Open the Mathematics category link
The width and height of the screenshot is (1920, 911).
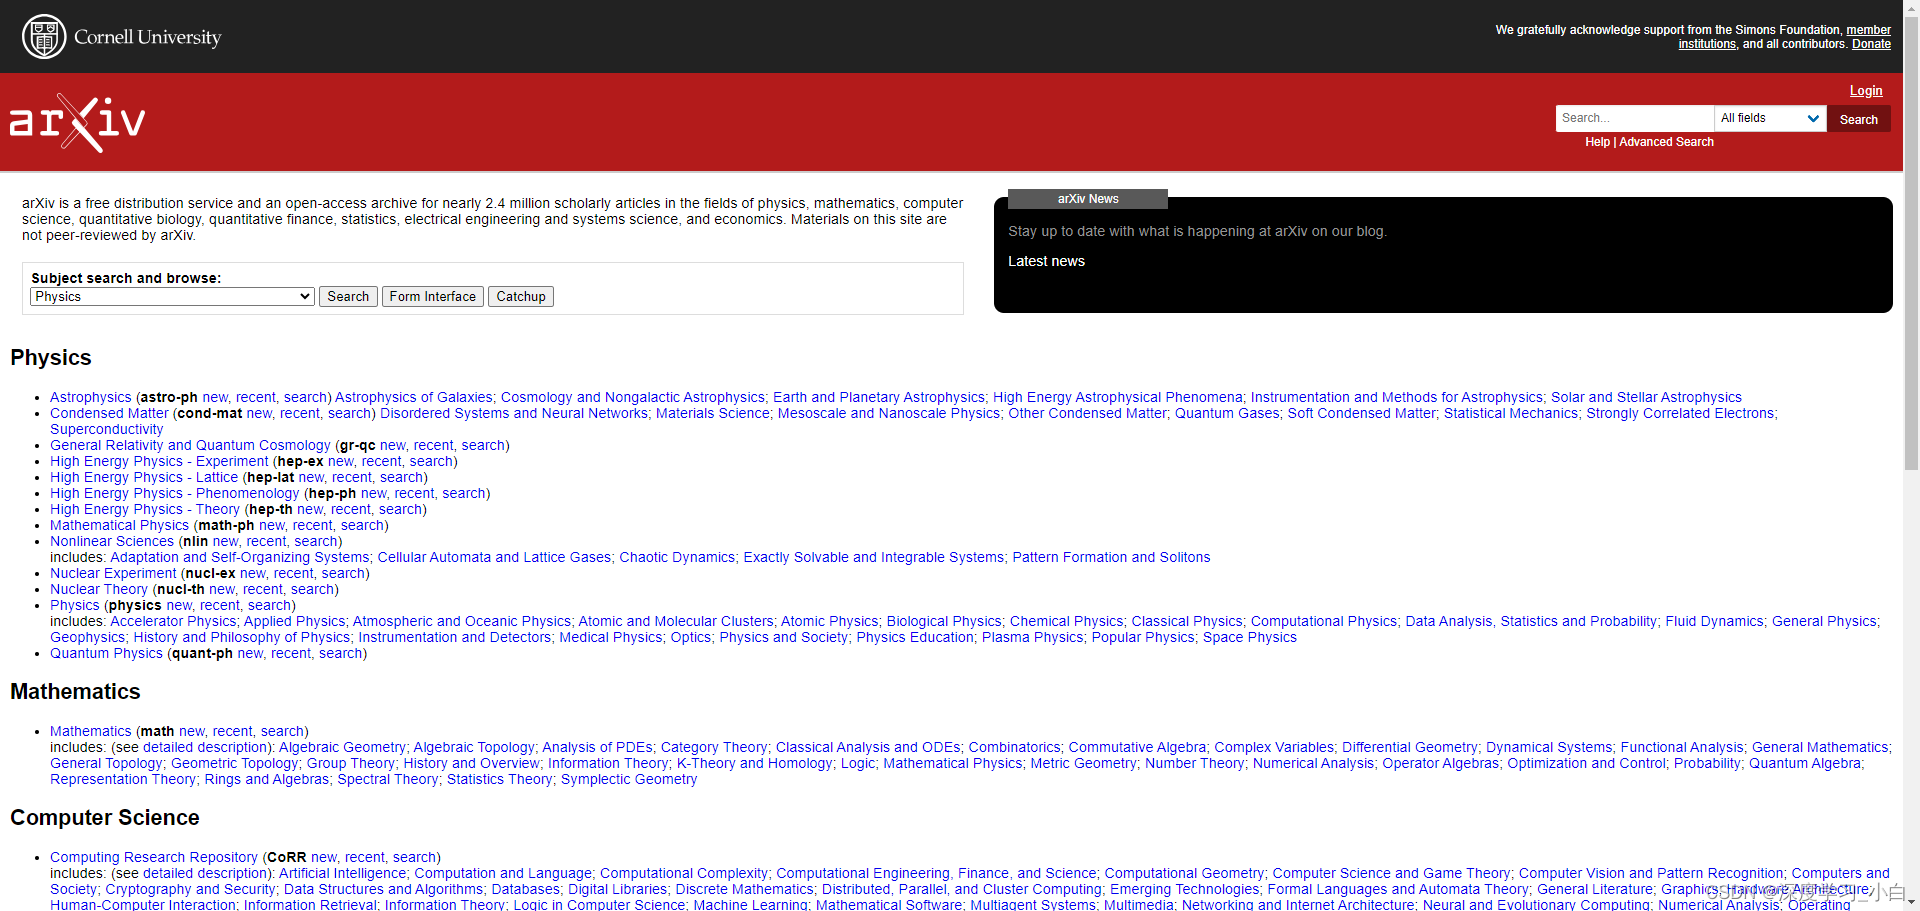point(91,731)
